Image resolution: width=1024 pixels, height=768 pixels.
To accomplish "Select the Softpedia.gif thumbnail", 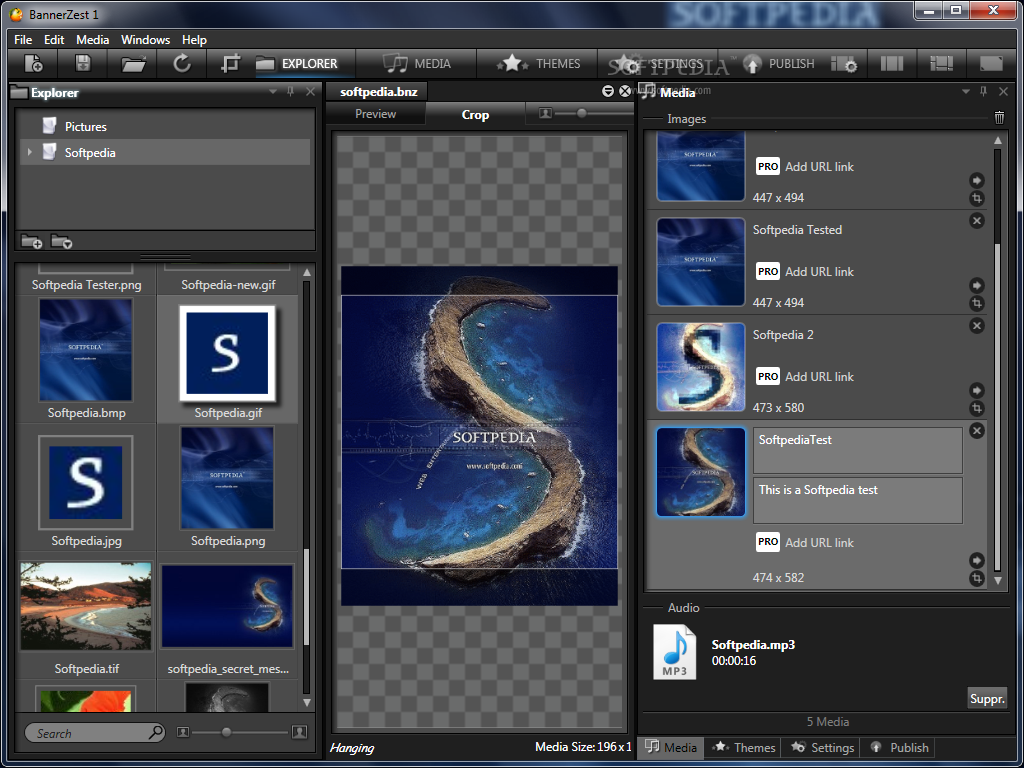I will 227,353.
